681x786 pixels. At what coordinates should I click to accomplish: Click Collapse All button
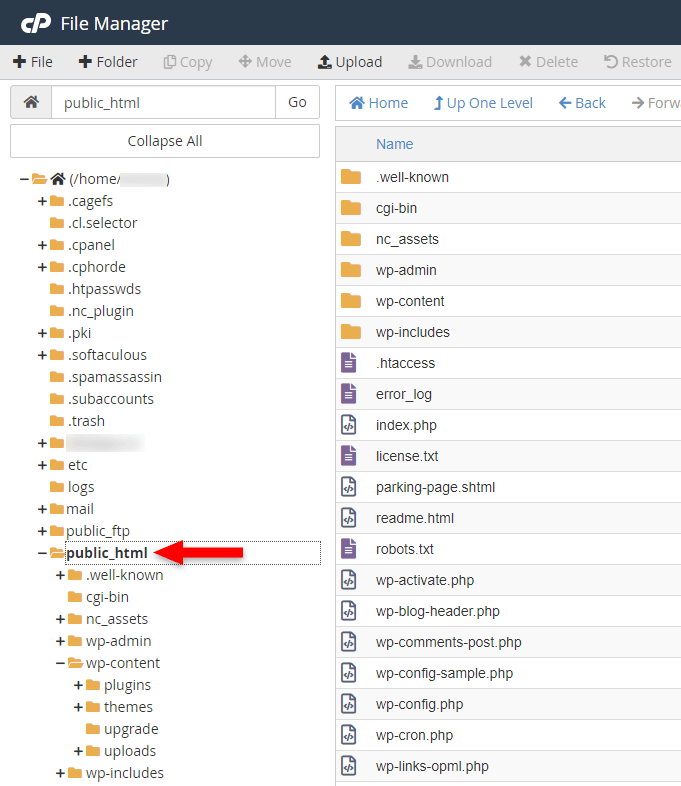[165, 141]
